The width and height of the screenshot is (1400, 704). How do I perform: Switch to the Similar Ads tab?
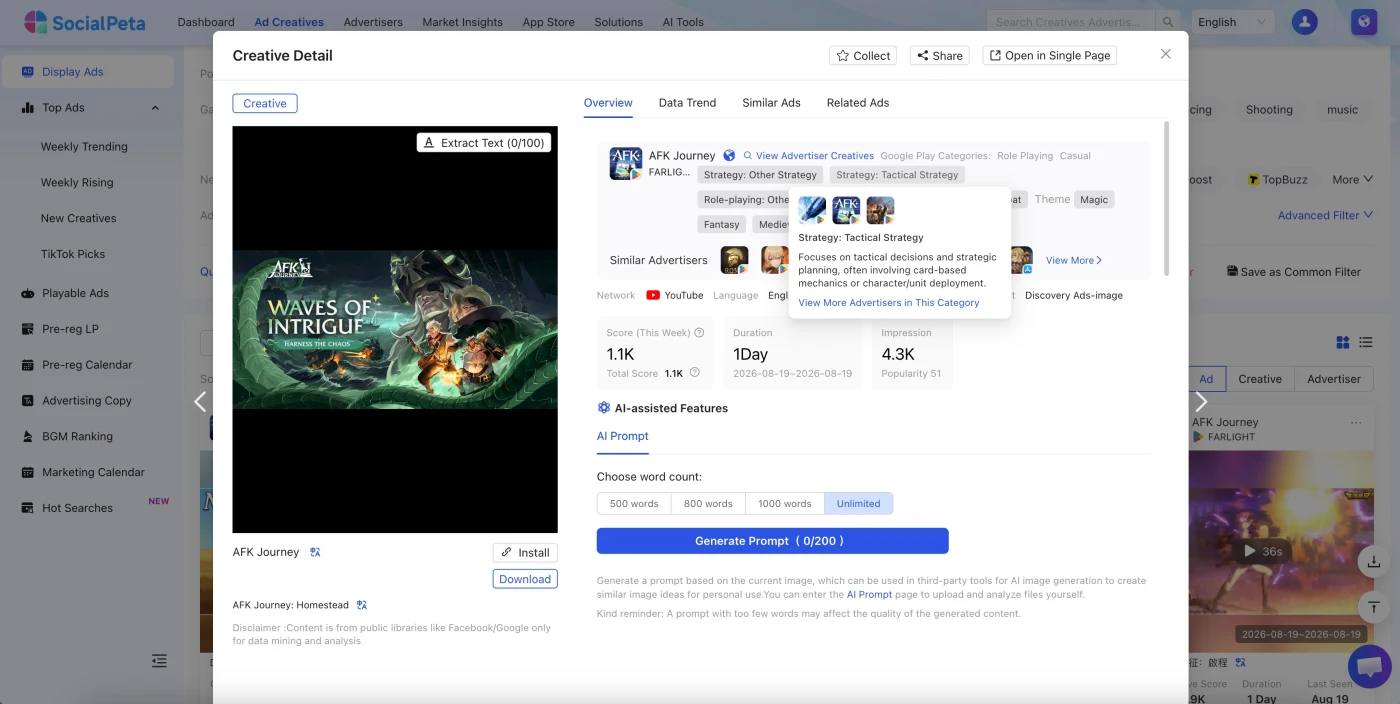pyautogui.click(x=771, y=103)
